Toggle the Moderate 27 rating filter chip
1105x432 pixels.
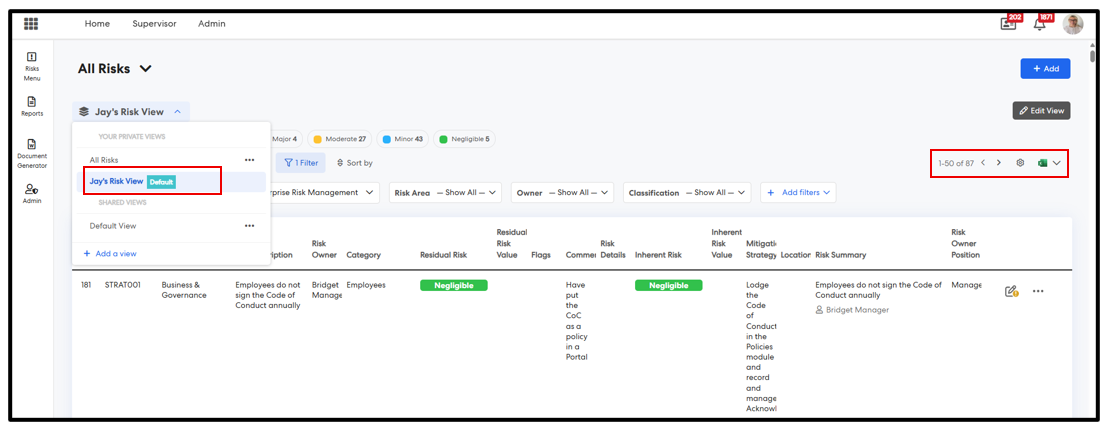pyautogui.click(x=340, y=139)
